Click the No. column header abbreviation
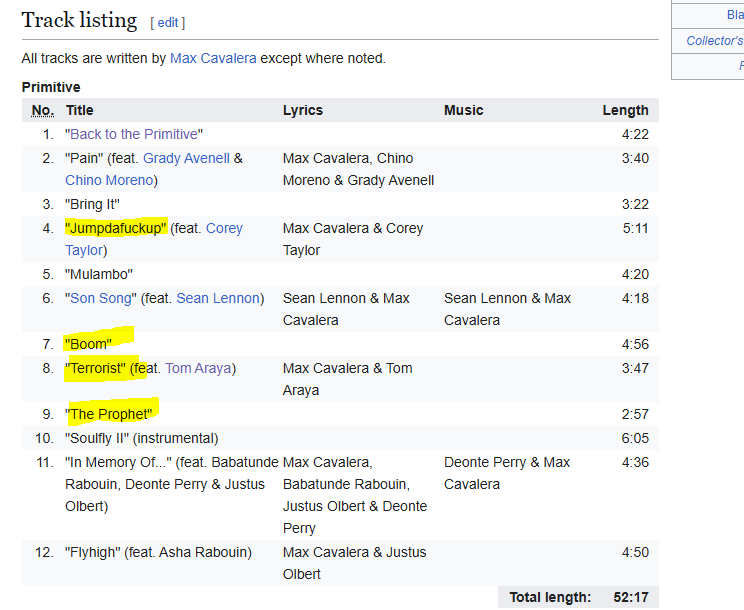This screenshot has width=744, height=610. point(43,111)
